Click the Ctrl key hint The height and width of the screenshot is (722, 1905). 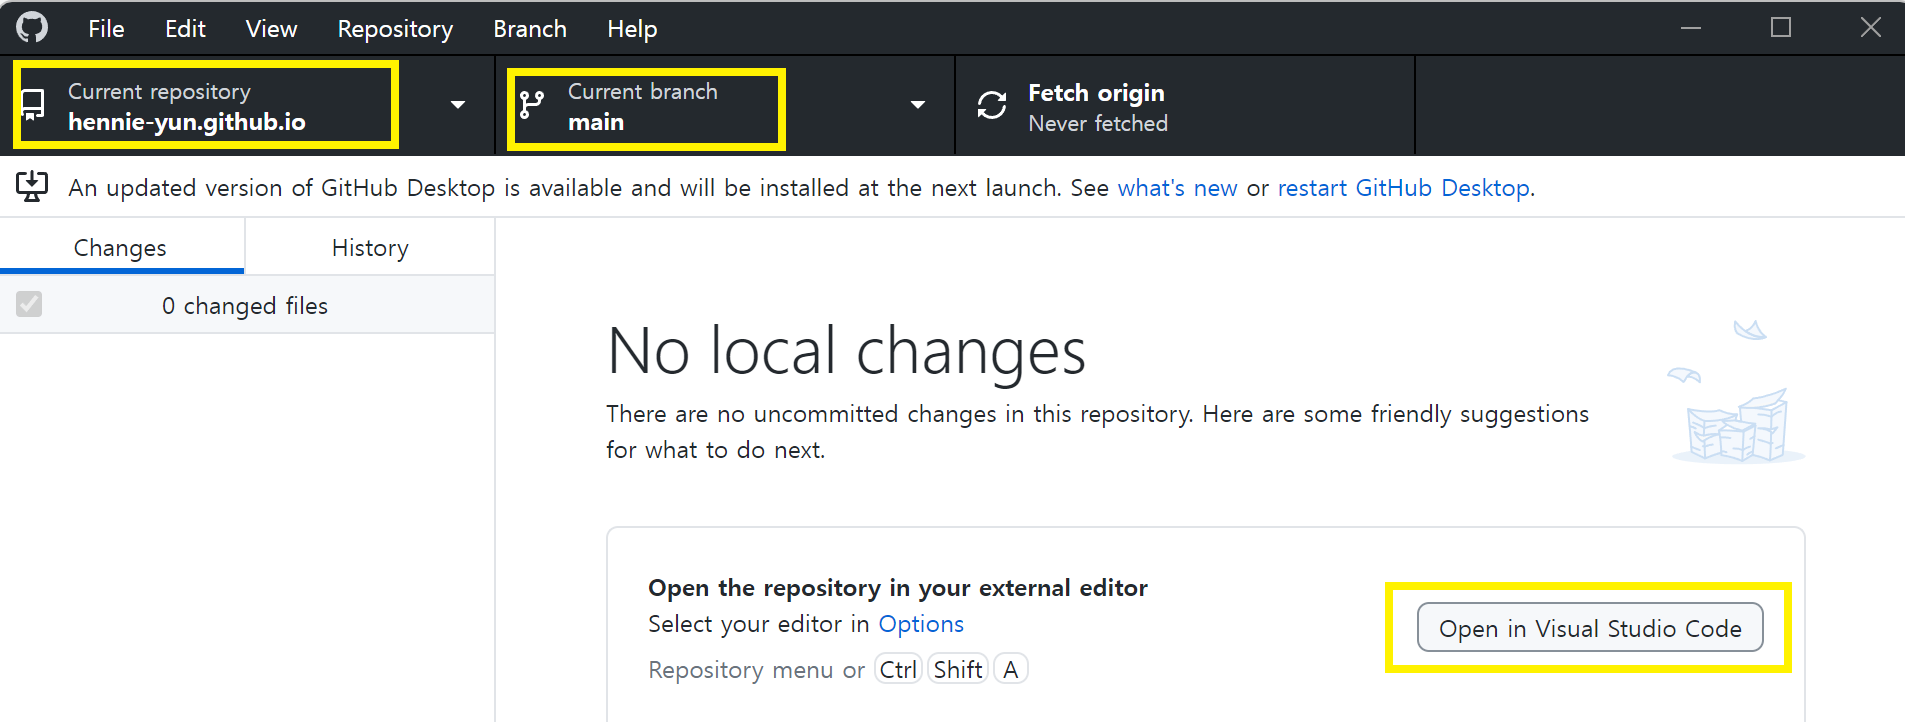898,669
